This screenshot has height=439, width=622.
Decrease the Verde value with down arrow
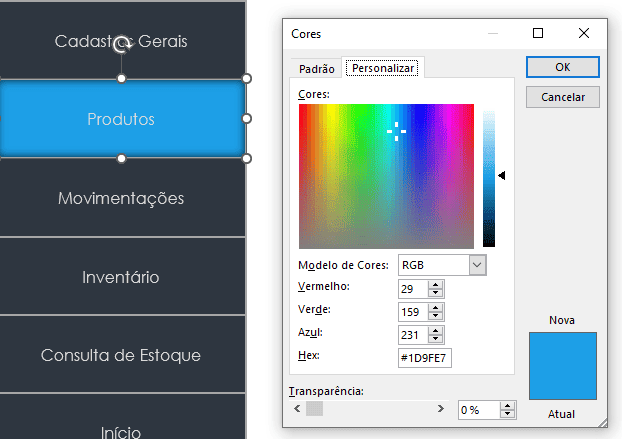coord(435,315)
